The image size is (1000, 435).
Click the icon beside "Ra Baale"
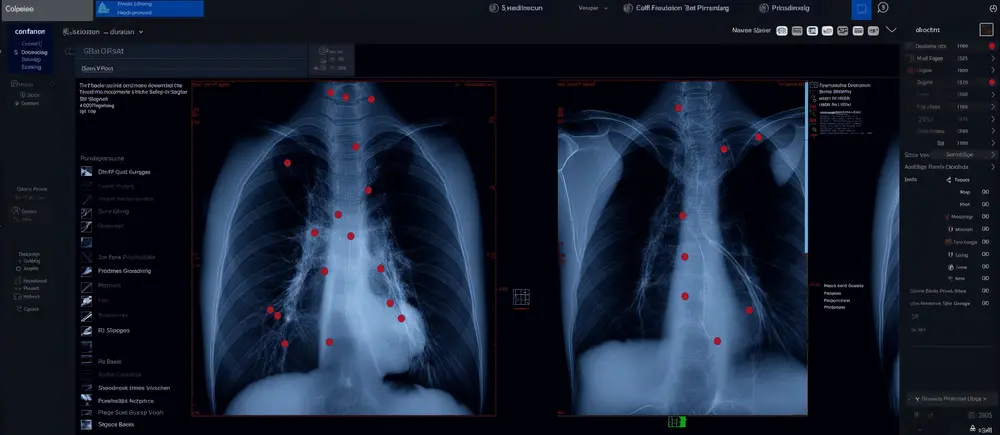pyautogui.click(x=87, y=362)
